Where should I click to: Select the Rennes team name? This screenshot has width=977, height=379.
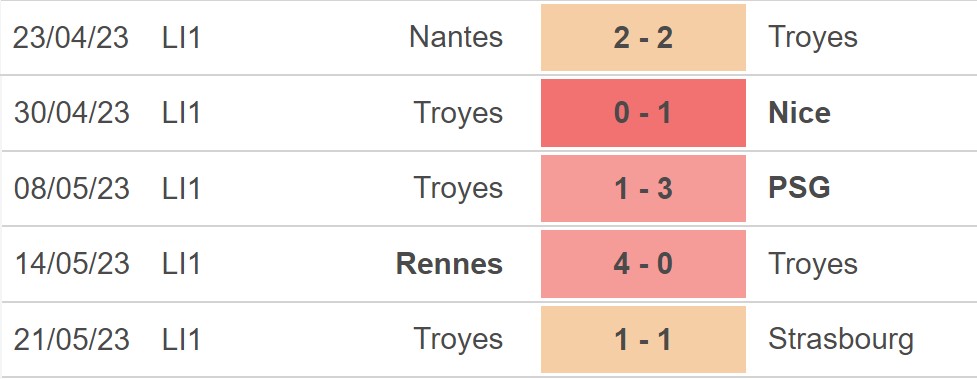[x=449, y=264]
